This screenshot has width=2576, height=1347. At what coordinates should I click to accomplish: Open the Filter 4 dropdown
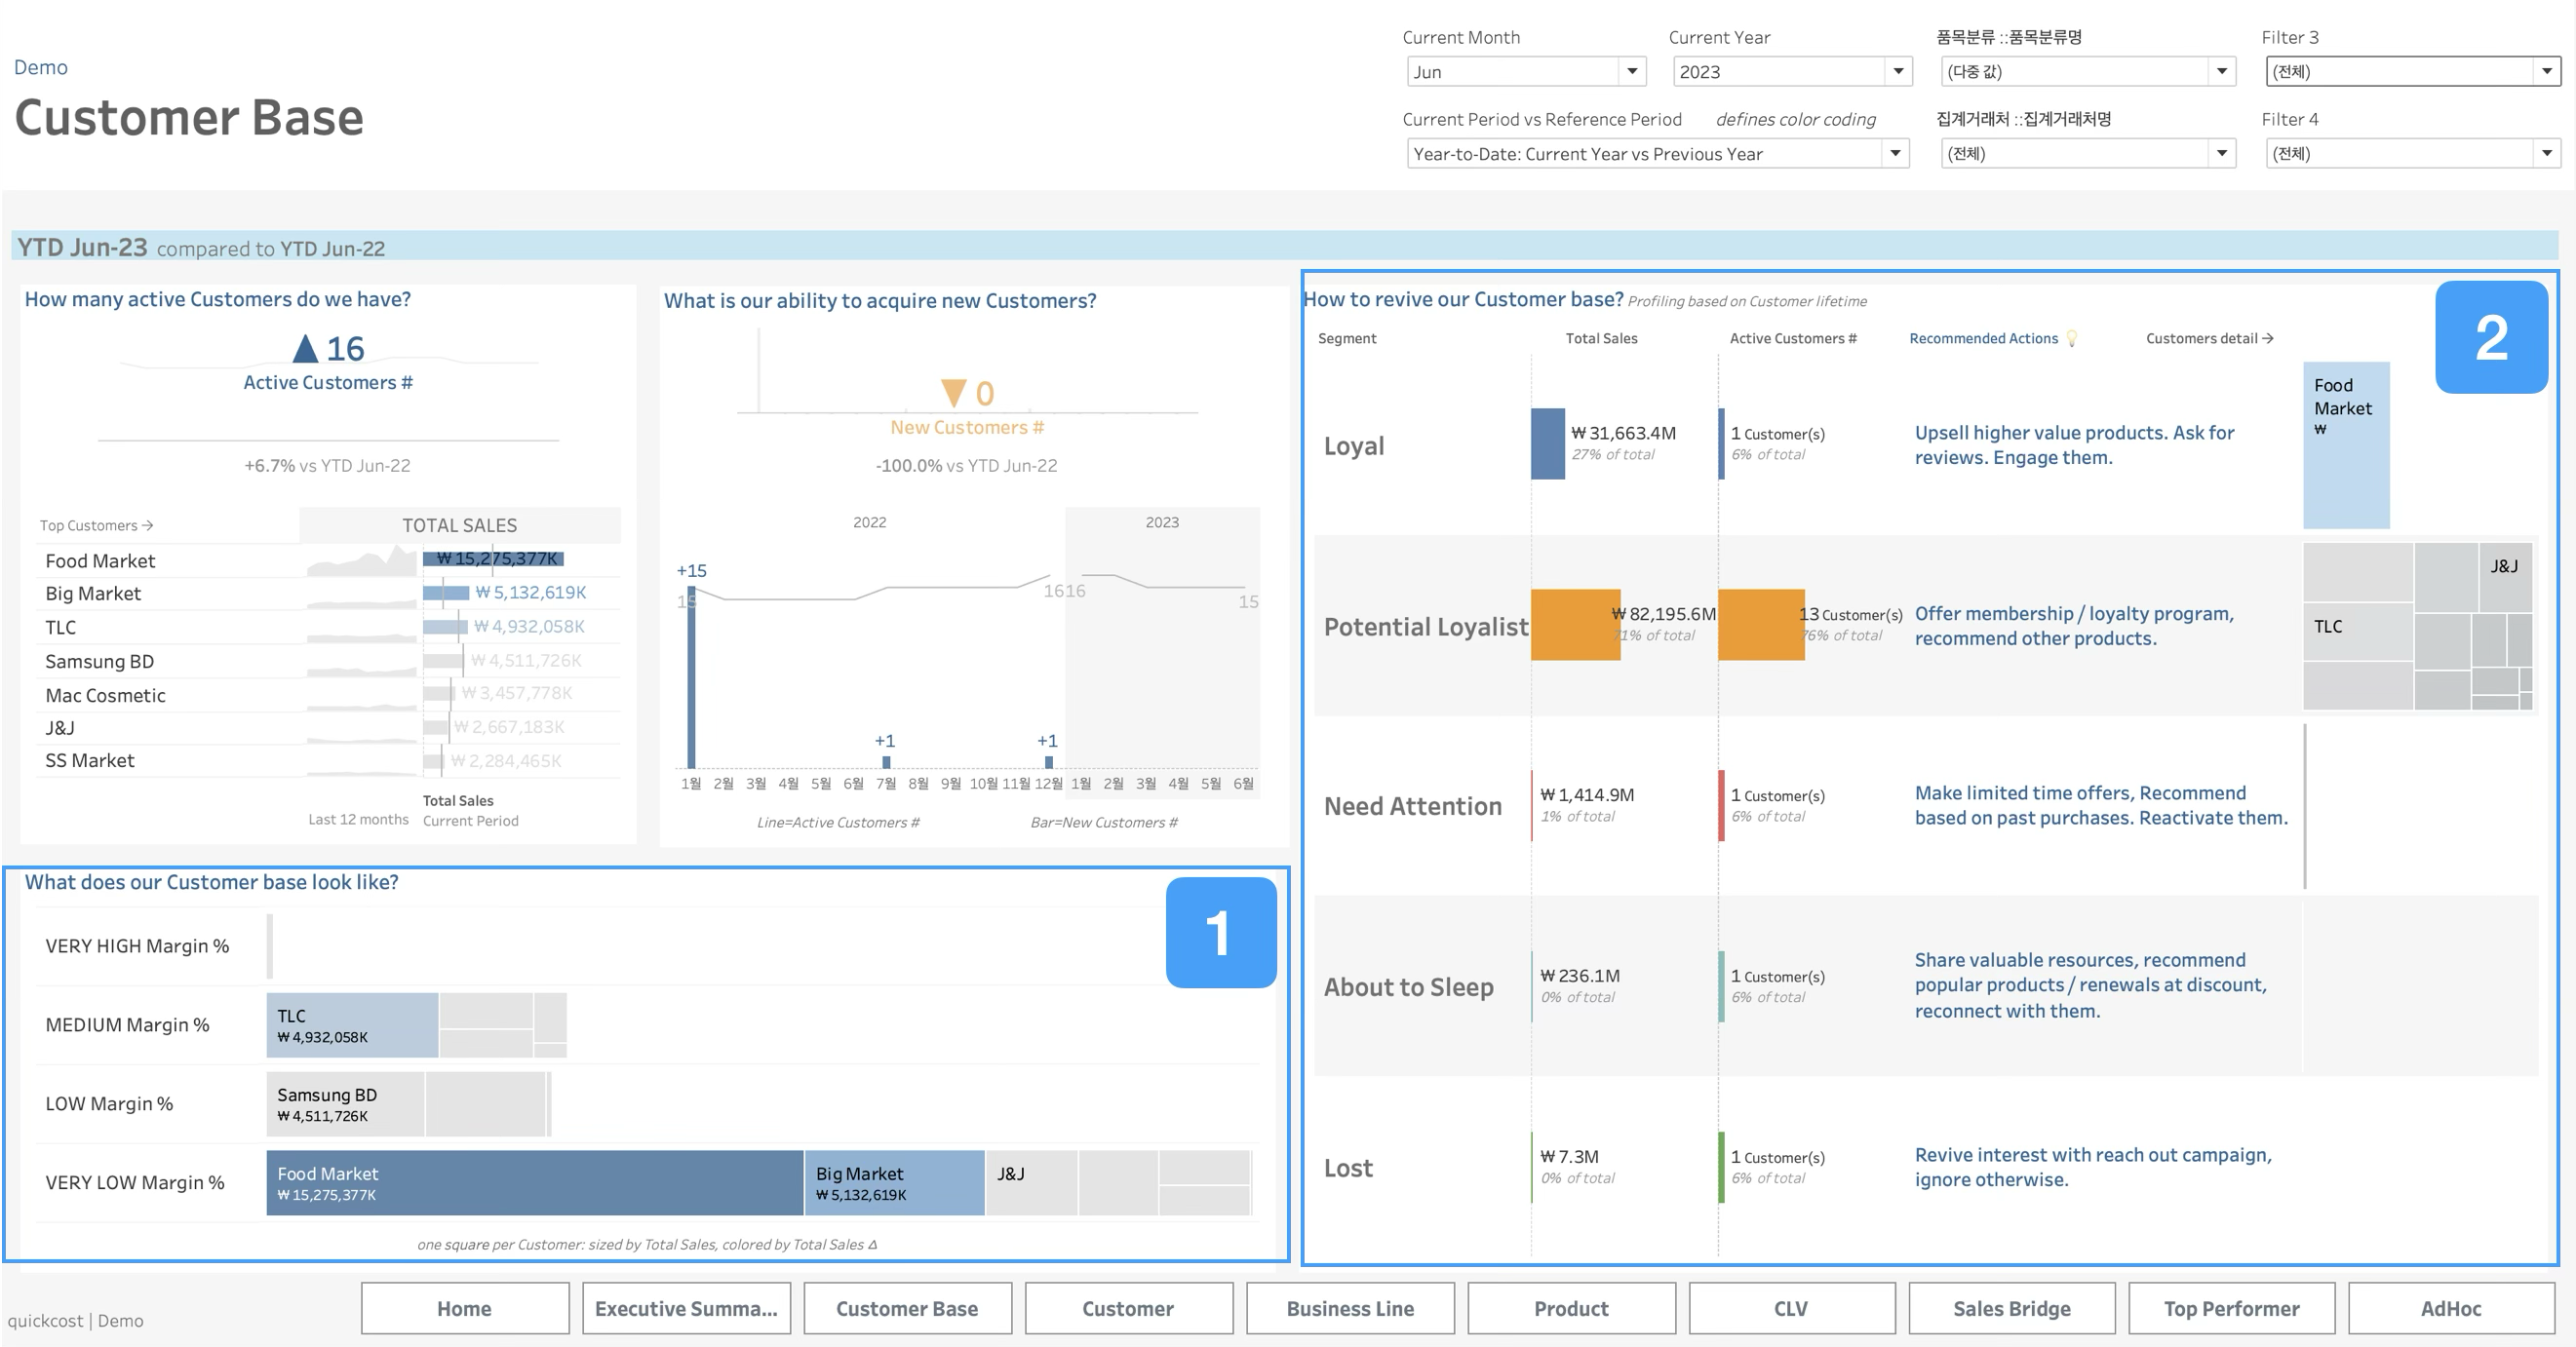pyautogui.click(x=2546, y=154)
